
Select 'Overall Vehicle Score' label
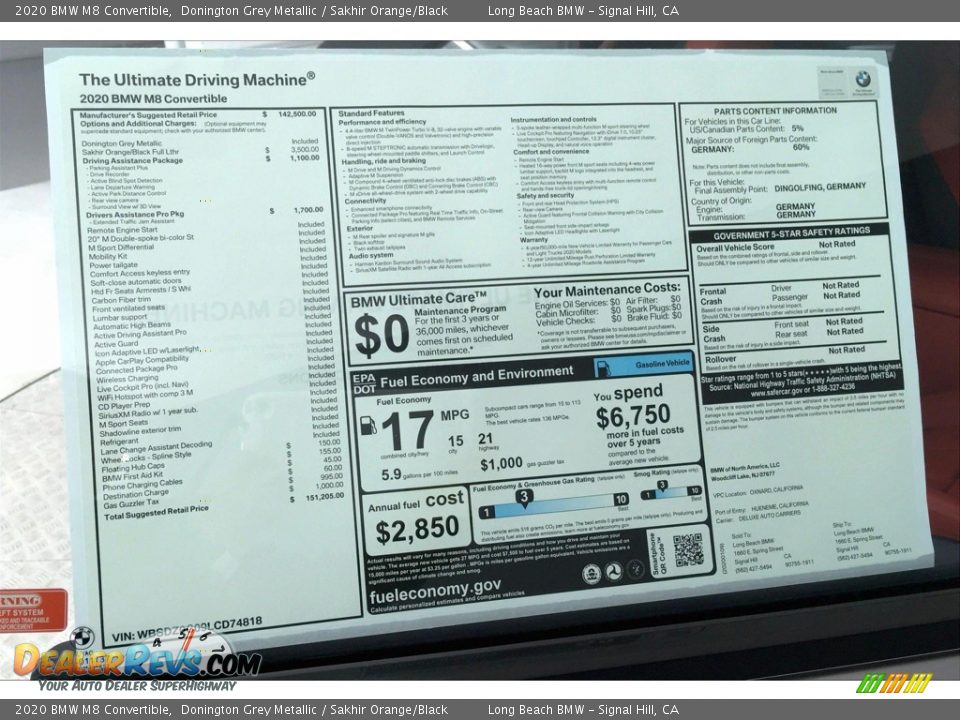pos(735,248)
